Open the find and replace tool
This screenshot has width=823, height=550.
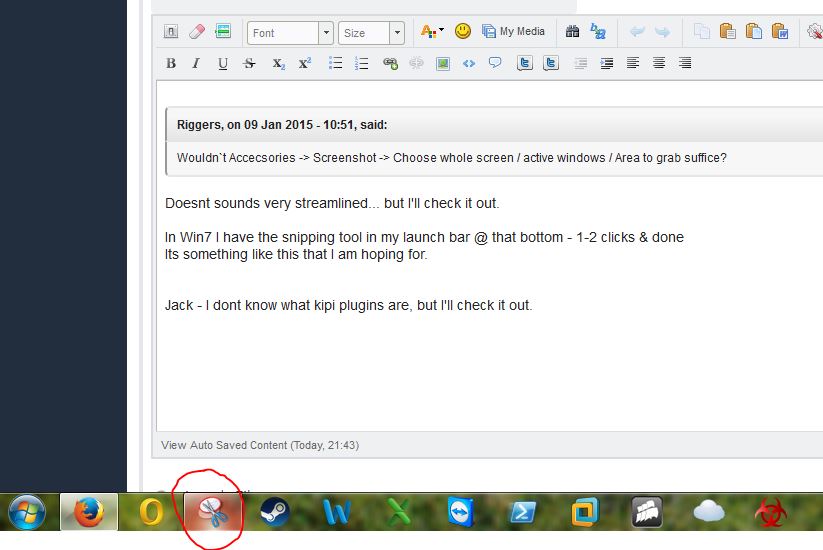pyautogui.click(x=598, y=32)
